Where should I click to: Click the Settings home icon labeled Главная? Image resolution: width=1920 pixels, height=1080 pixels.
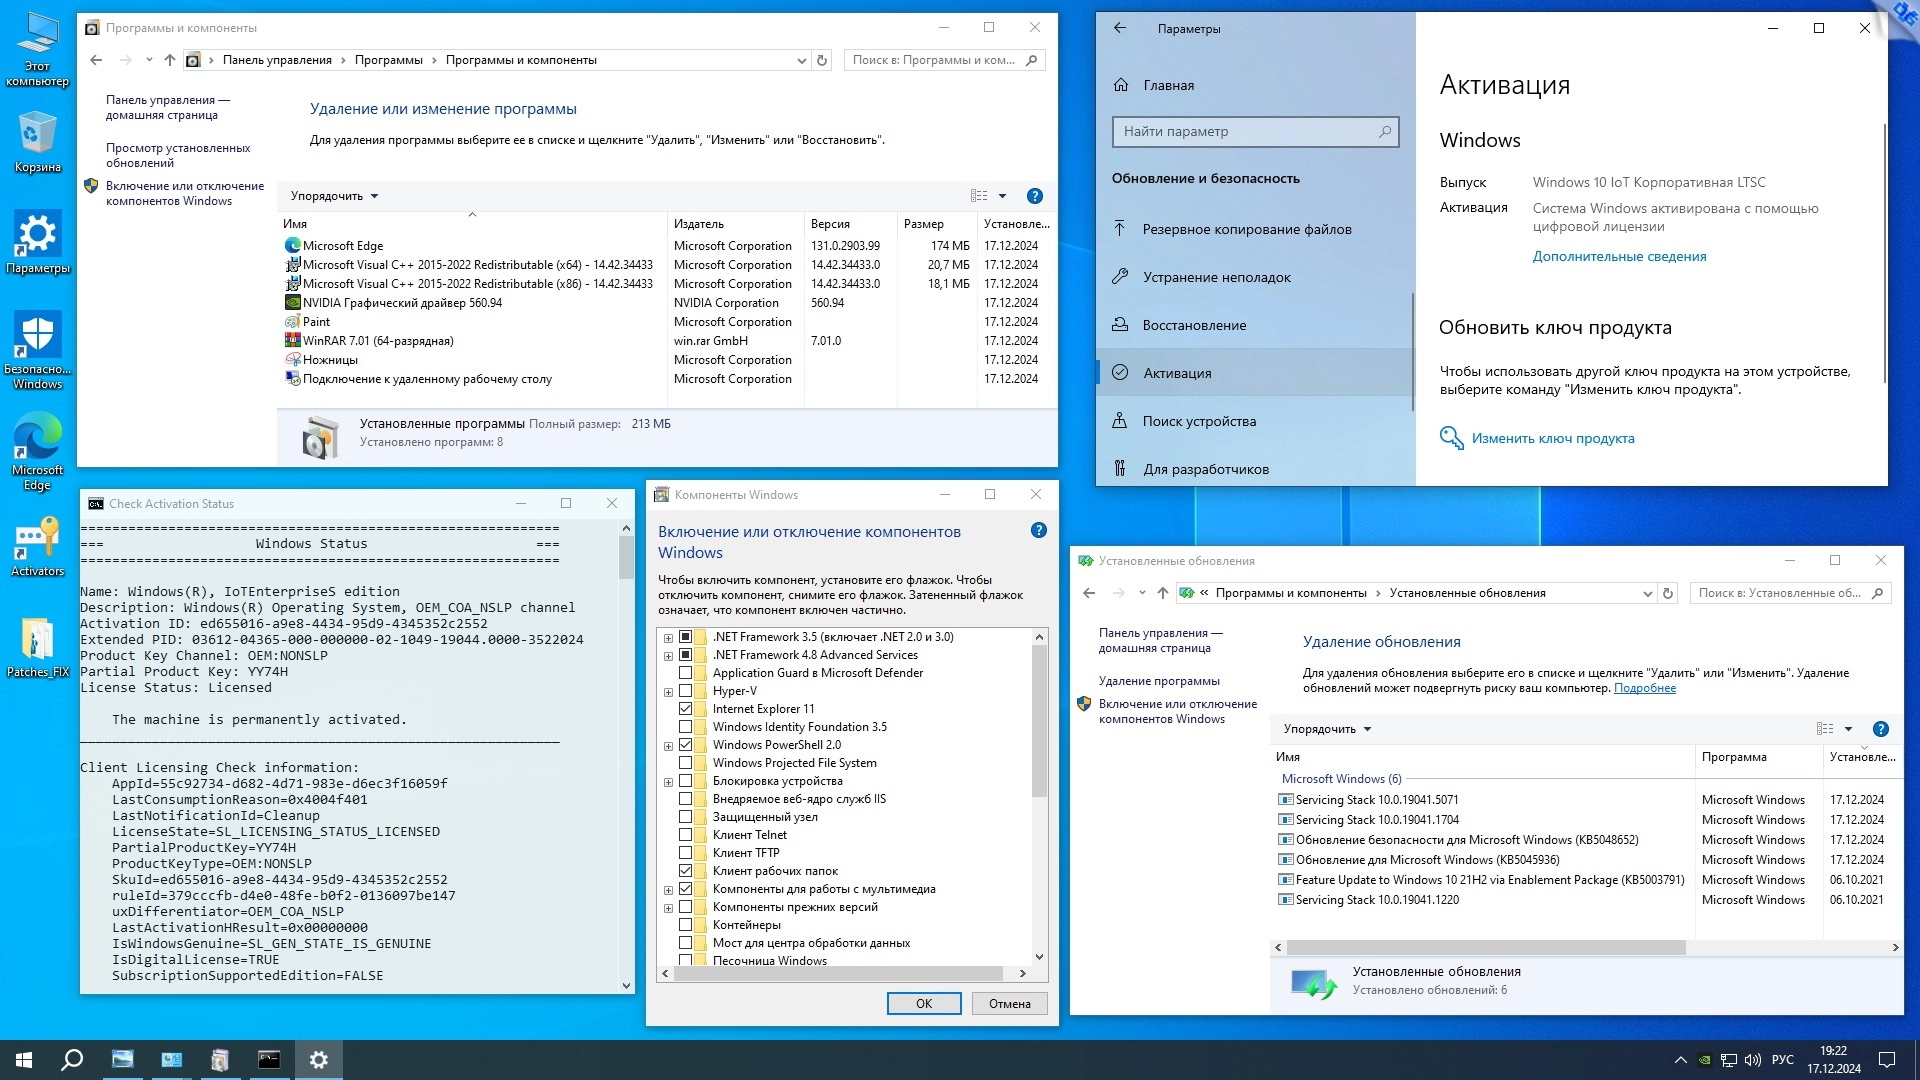[1121, 85]
